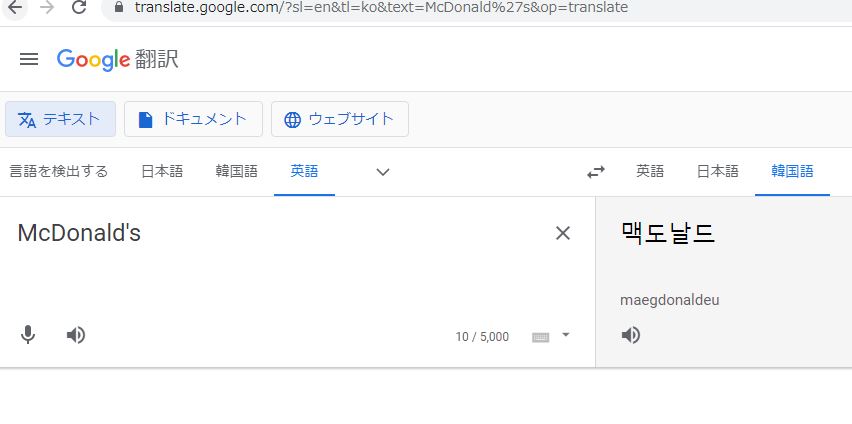Choose 韓国語 as the source language
Image resolution: width=852 pixels, height=424 pixels.
236,171
